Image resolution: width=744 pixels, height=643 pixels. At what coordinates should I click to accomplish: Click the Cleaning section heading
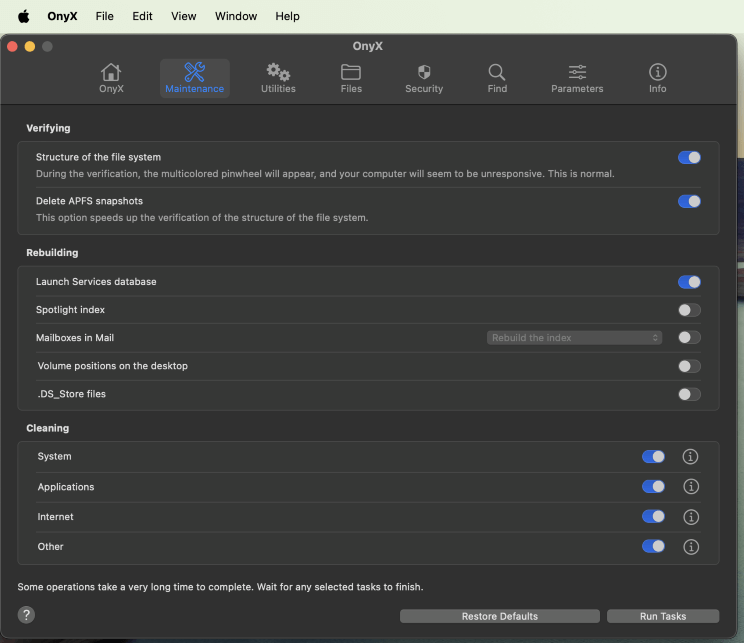point(47,428)
